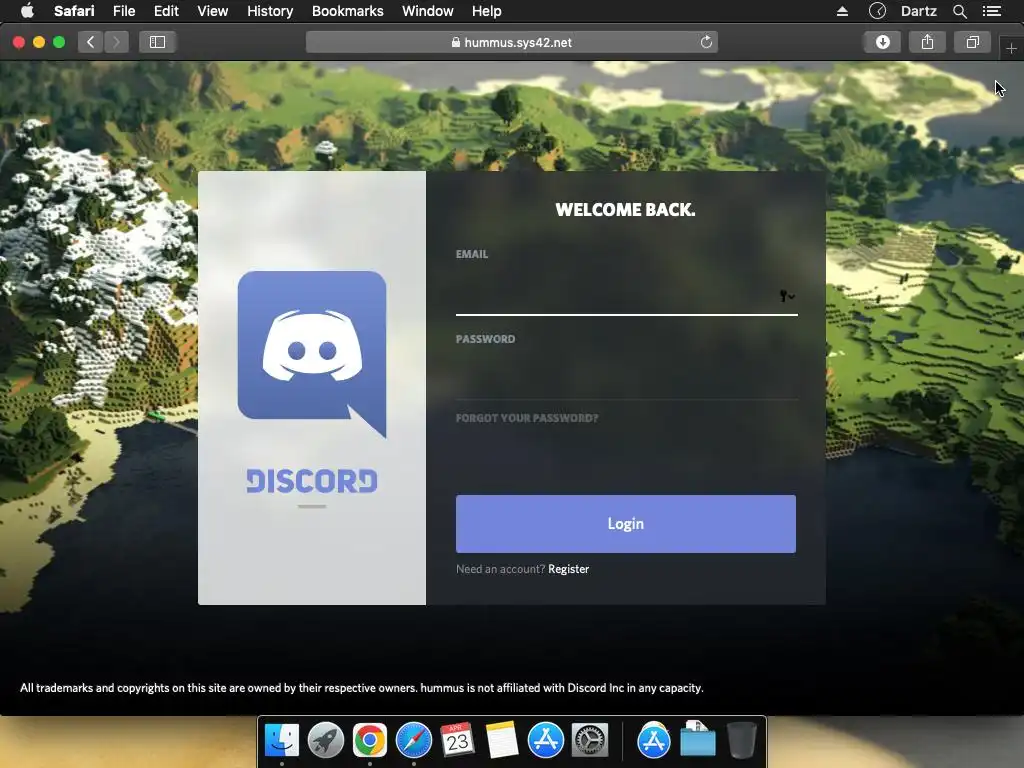Open the password autofill key dropdown
The width and height of the screenshot is (1024, 768).
(787, 296)
